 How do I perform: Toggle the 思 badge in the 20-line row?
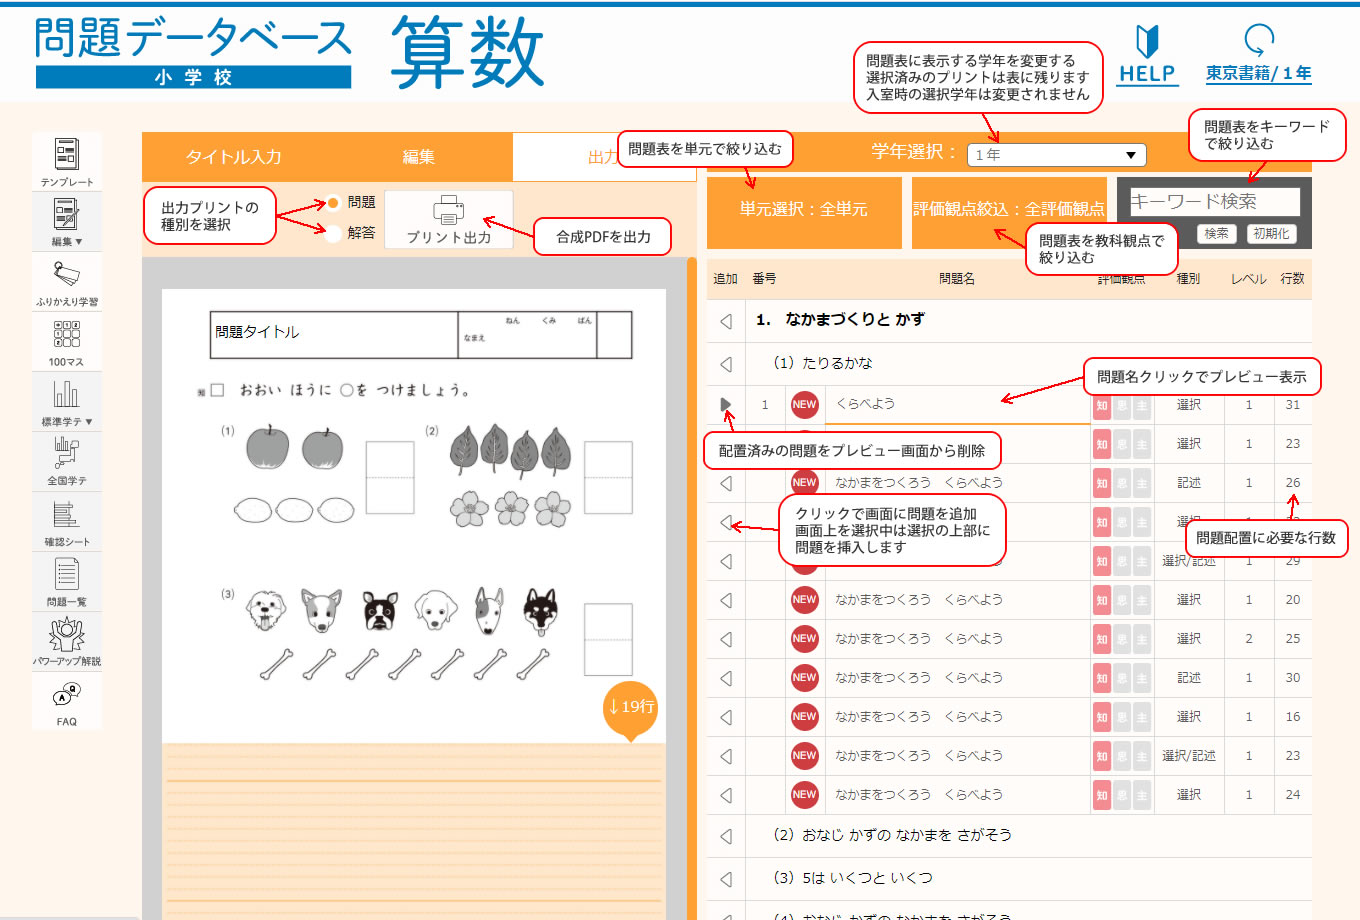click(1122, 600)
